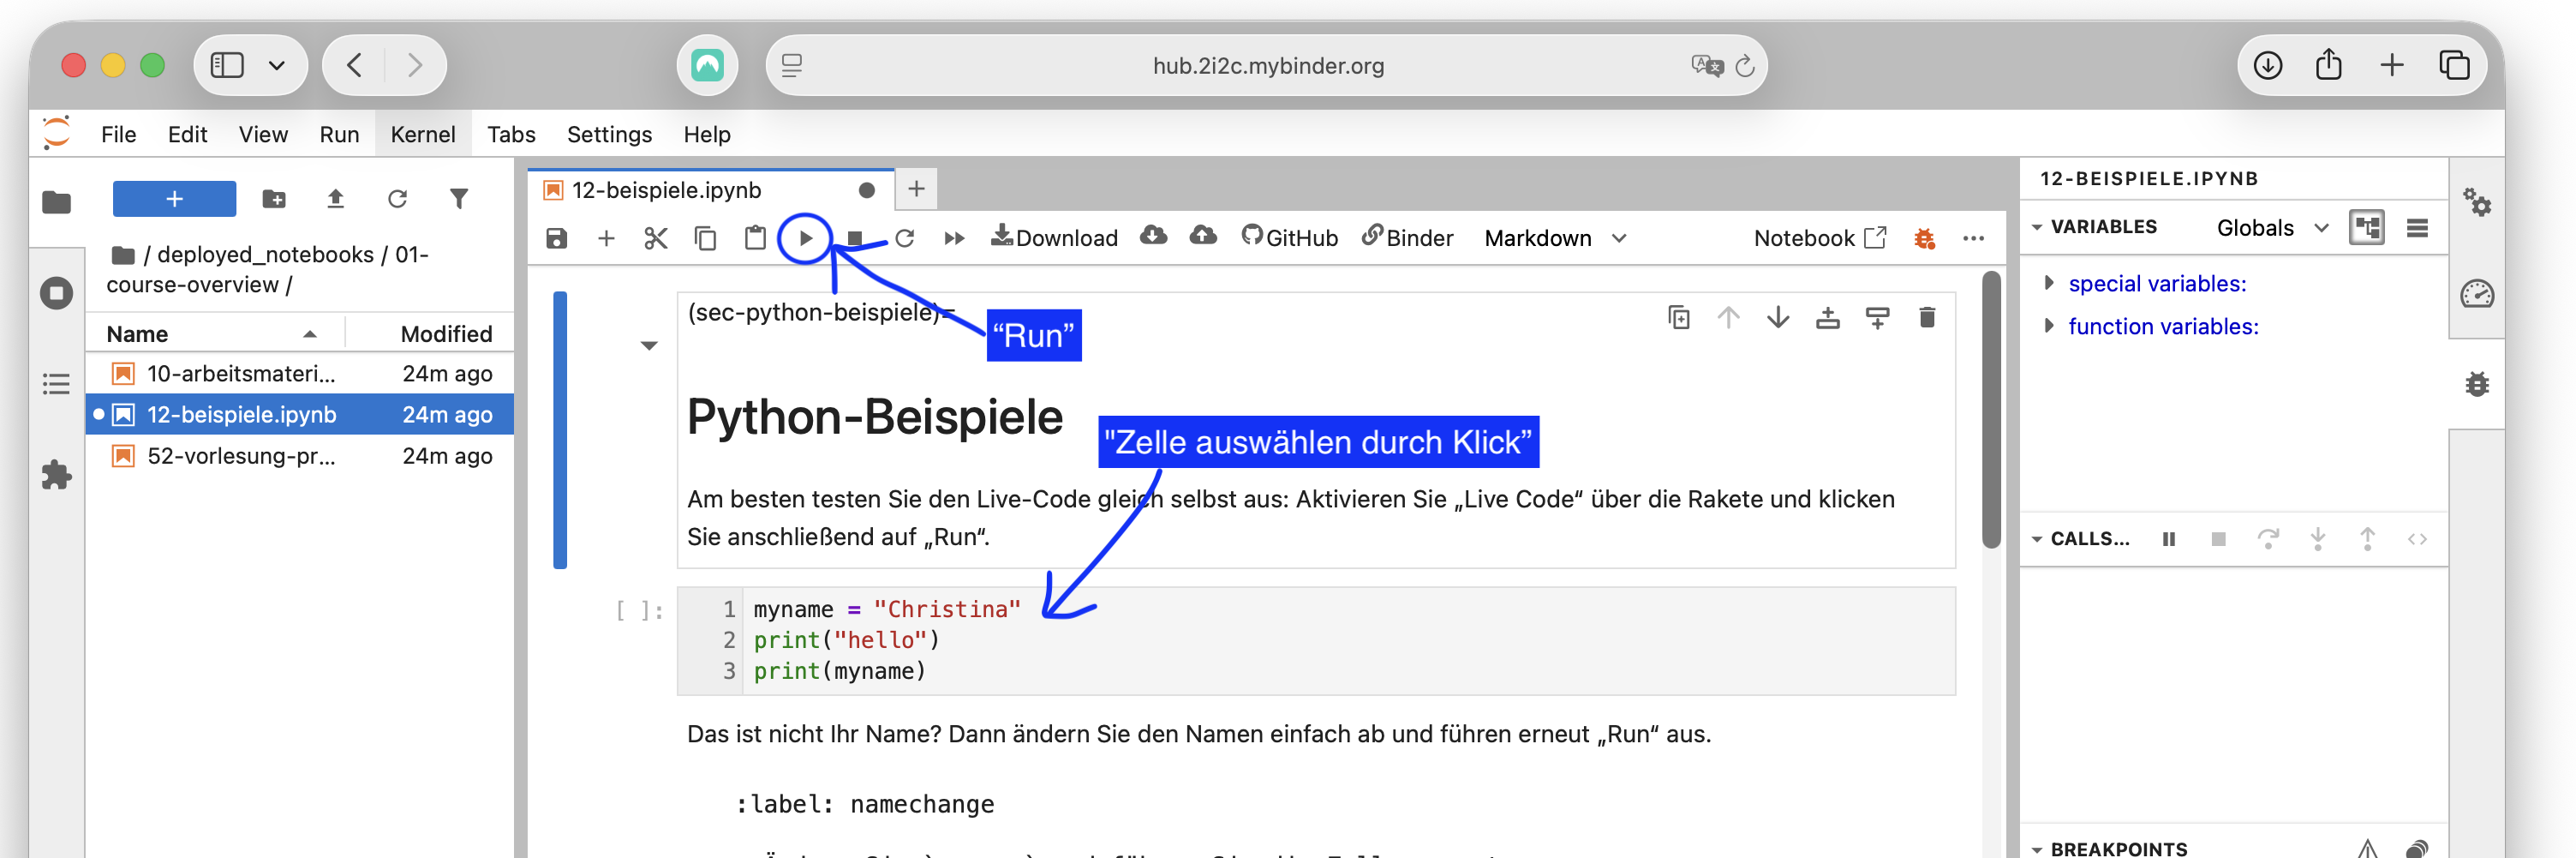2576x858 pixels.
Task: Save the notebook with the disk icon
Action: (x=557, y=238)
